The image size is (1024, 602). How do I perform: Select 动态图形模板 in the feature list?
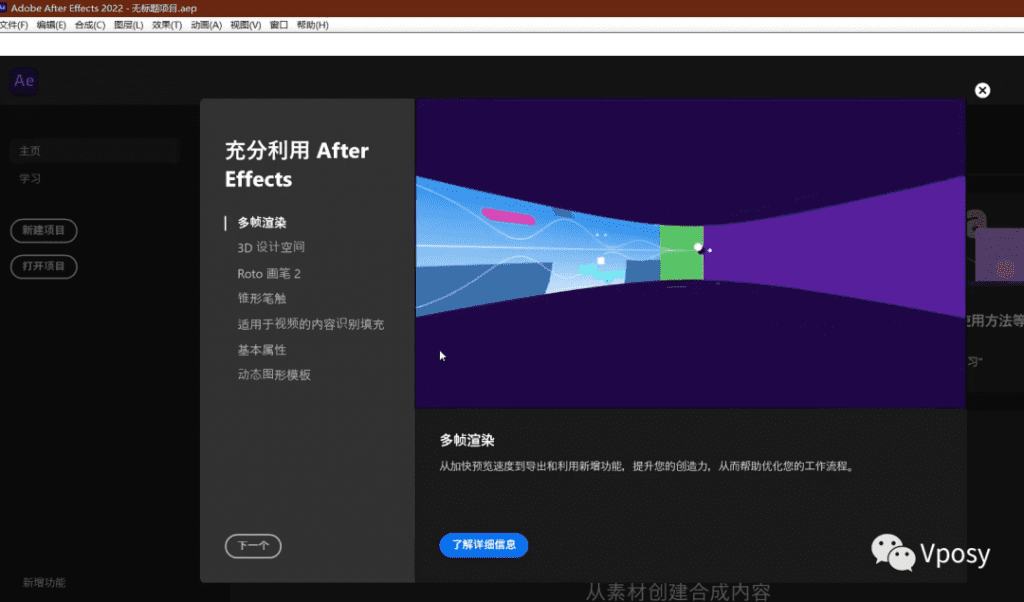point(274,375)
